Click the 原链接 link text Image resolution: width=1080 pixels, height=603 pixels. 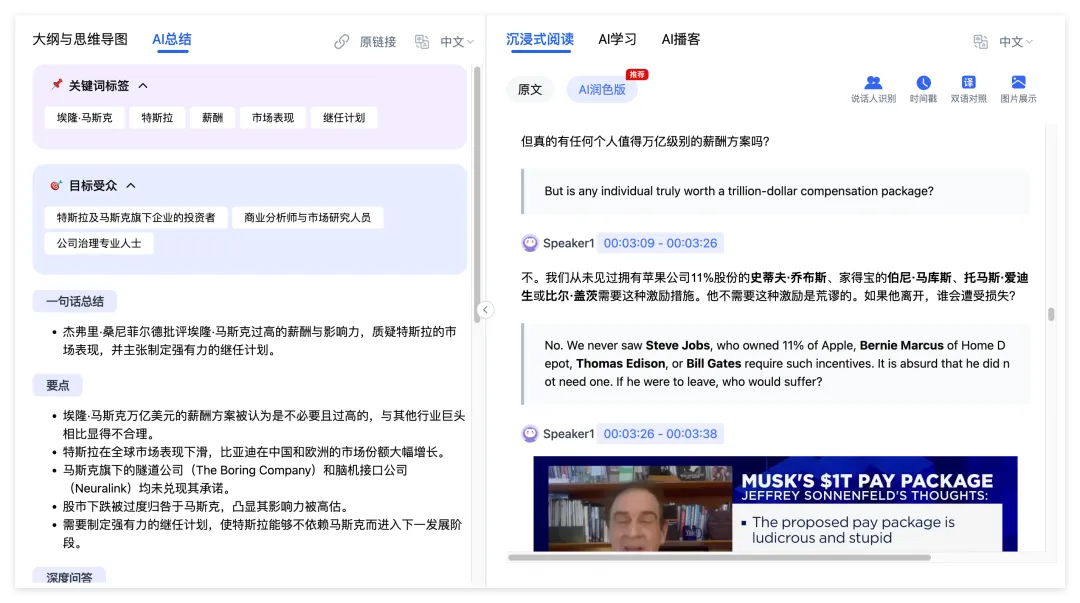click(x=377, y=42)
